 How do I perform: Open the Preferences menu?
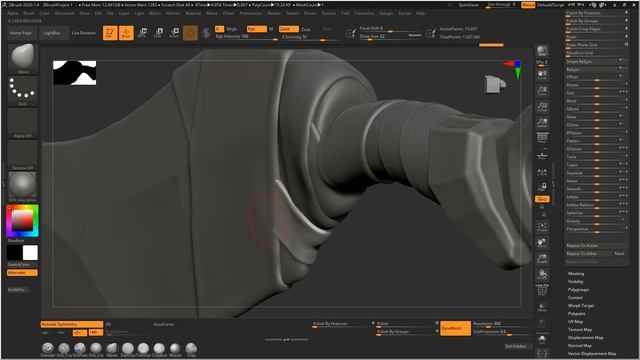[251, 13]
